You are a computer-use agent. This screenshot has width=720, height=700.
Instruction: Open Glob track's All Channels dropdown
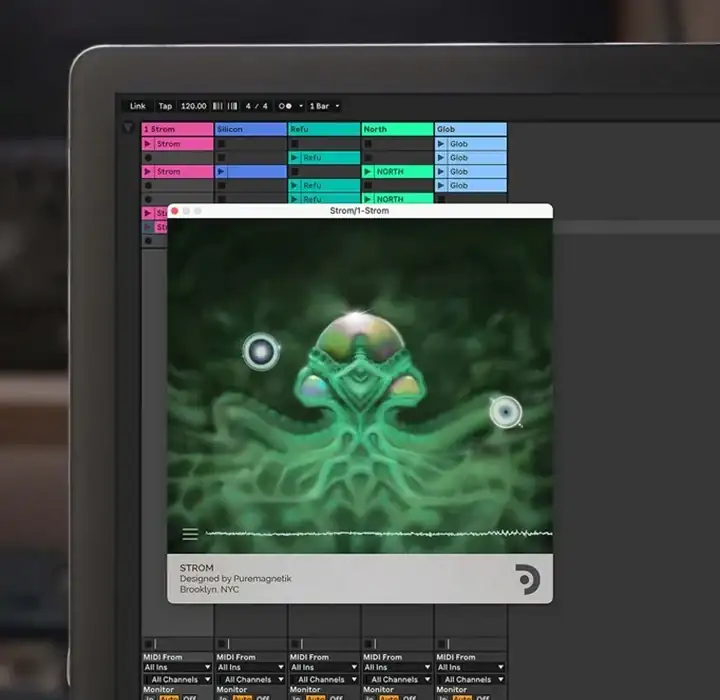[x=471, y=679]
